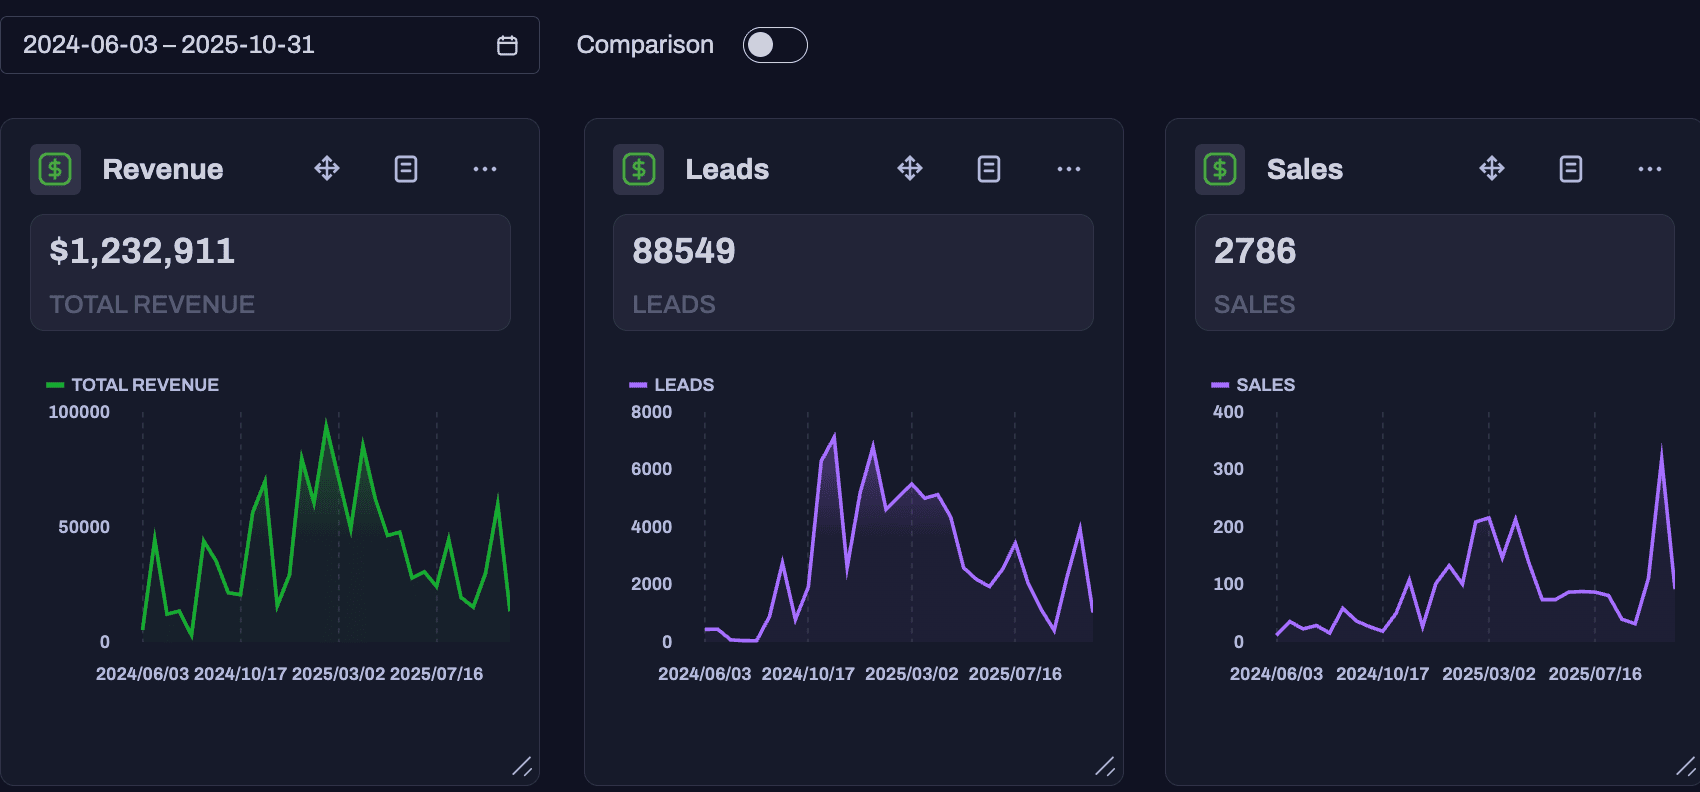Toggle the LEADS legend series
This screenshot has height=792, width=1700.
pos(672,385)
